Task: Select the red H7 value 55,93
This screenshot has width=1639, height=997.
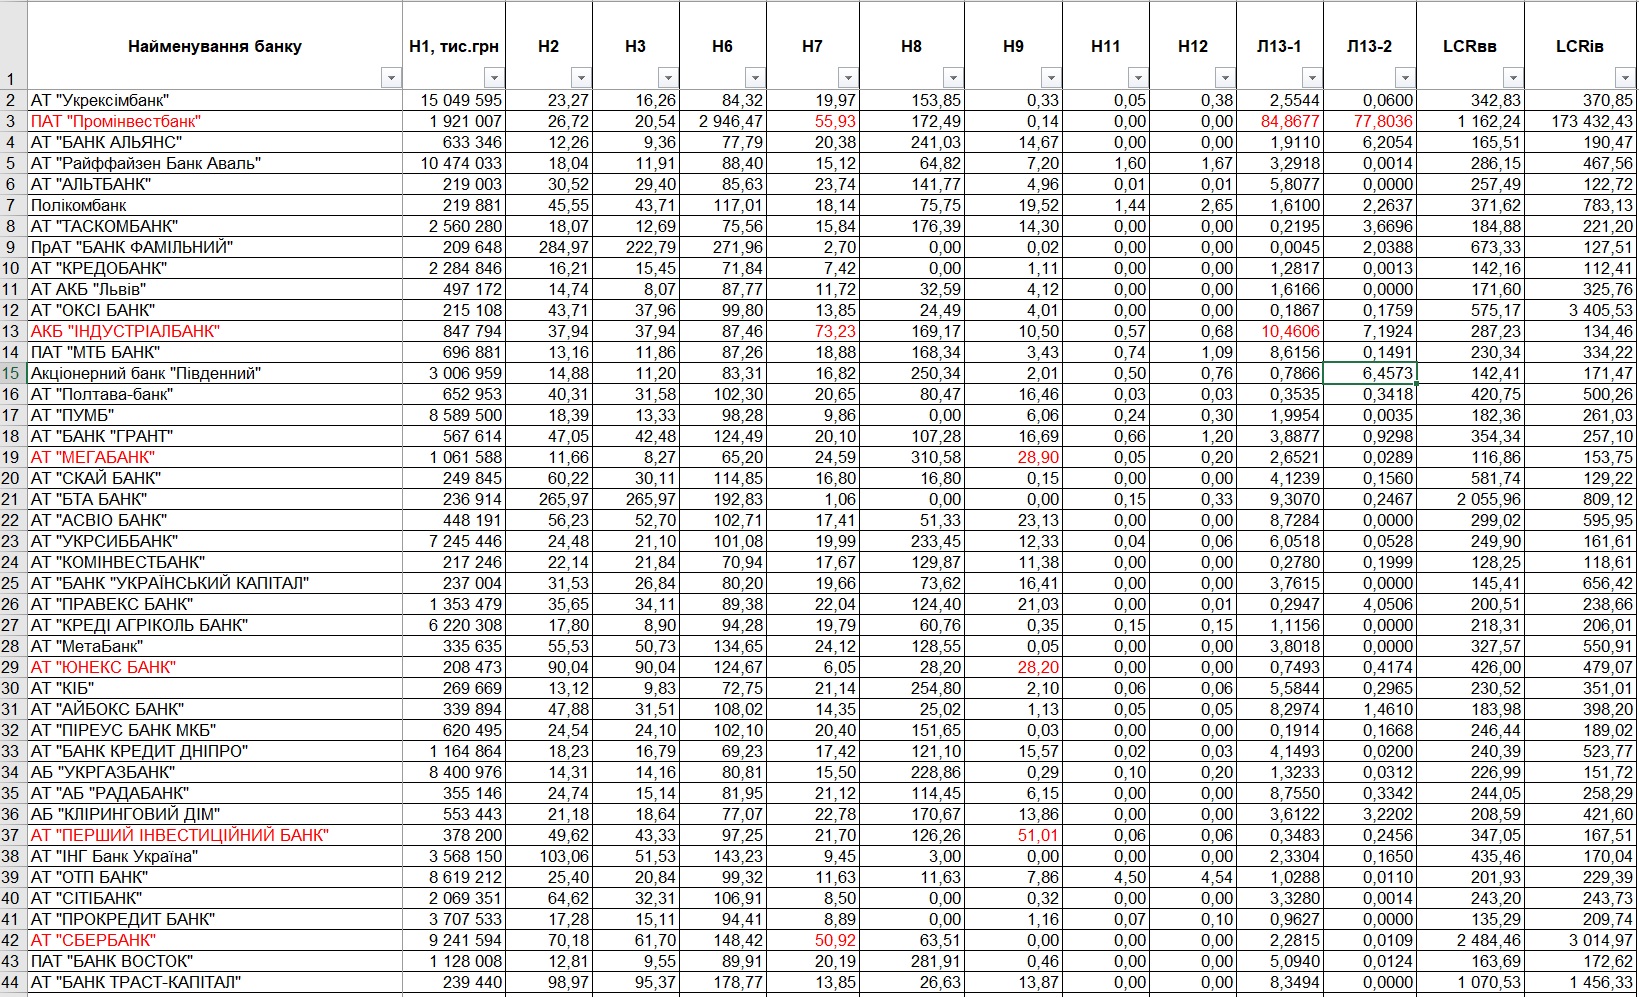Action: pos(813,121)
